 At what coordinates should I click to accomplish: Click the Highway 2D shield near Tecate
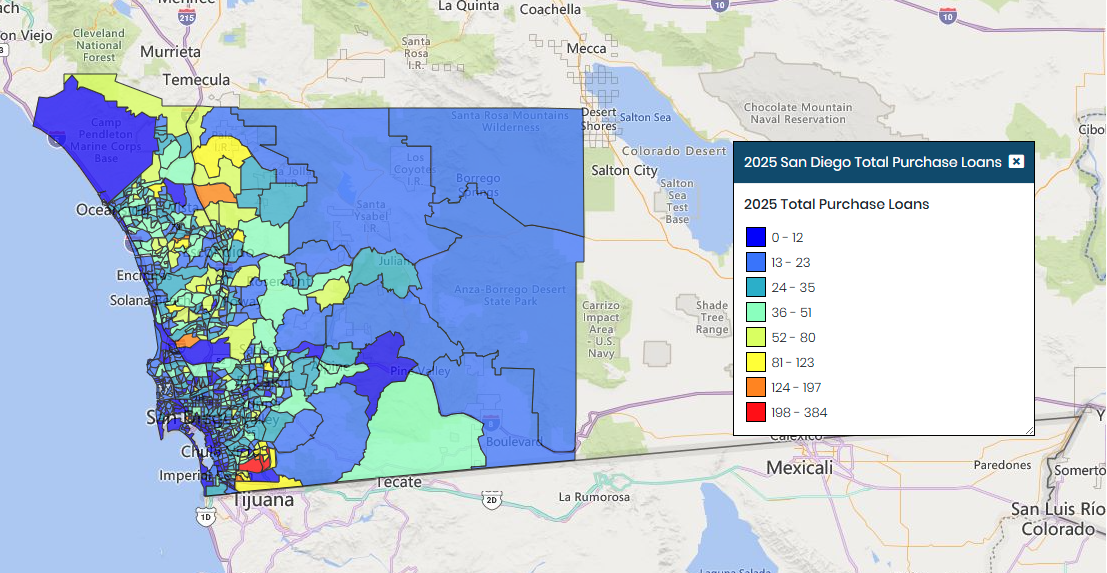pos(492,501)
